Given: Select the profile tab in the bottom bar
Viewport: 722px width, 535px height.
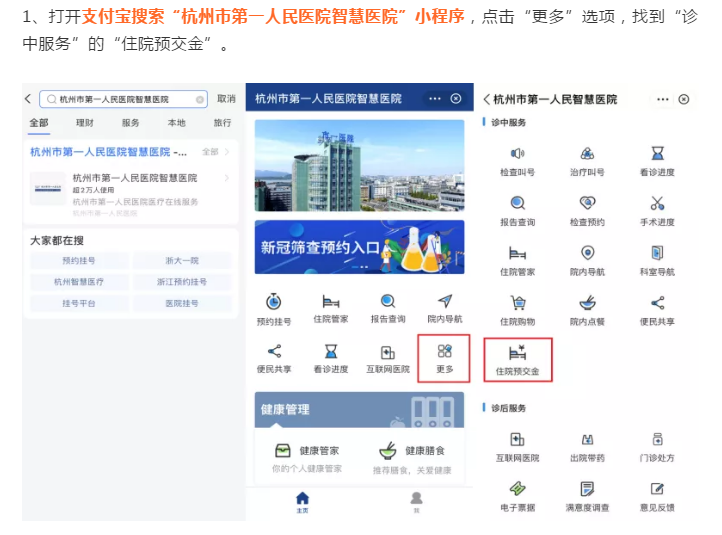Looking at the screenshot, I should 416,502.
